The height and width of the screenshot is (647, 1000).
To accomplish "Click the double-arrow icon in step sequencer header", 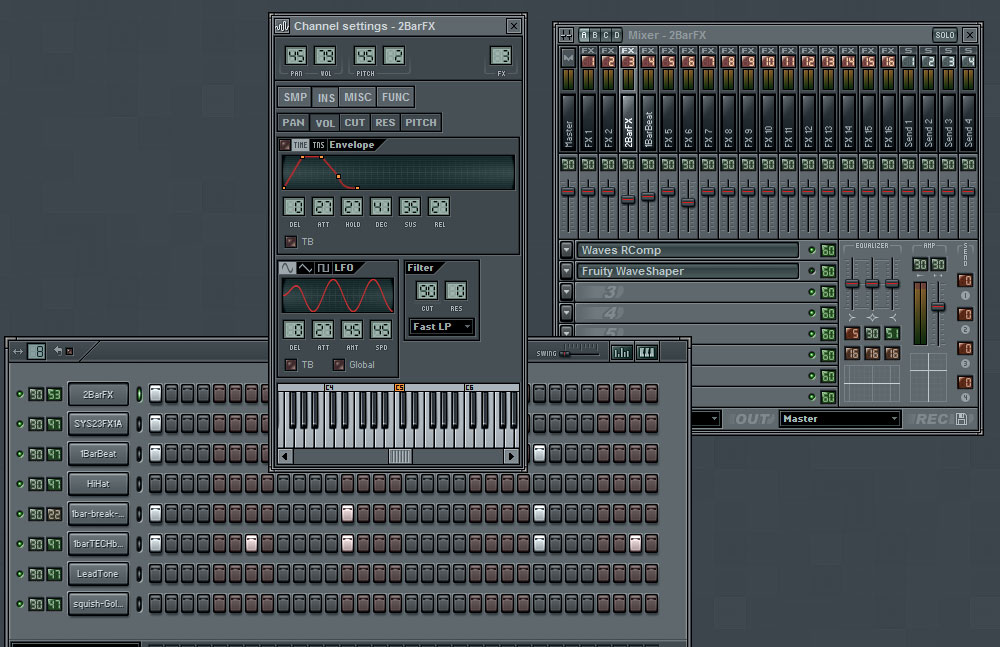I will 18,351.
